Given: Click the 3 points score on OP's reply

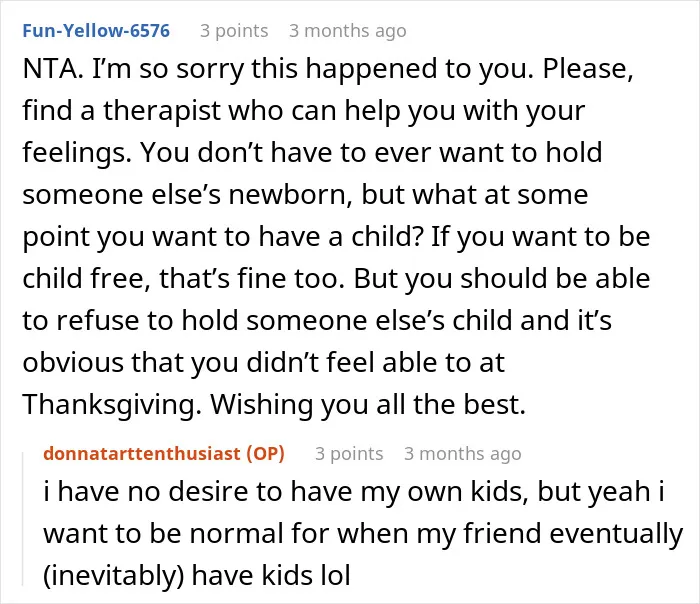Looking at the screenshot, I should coord(349,454).
